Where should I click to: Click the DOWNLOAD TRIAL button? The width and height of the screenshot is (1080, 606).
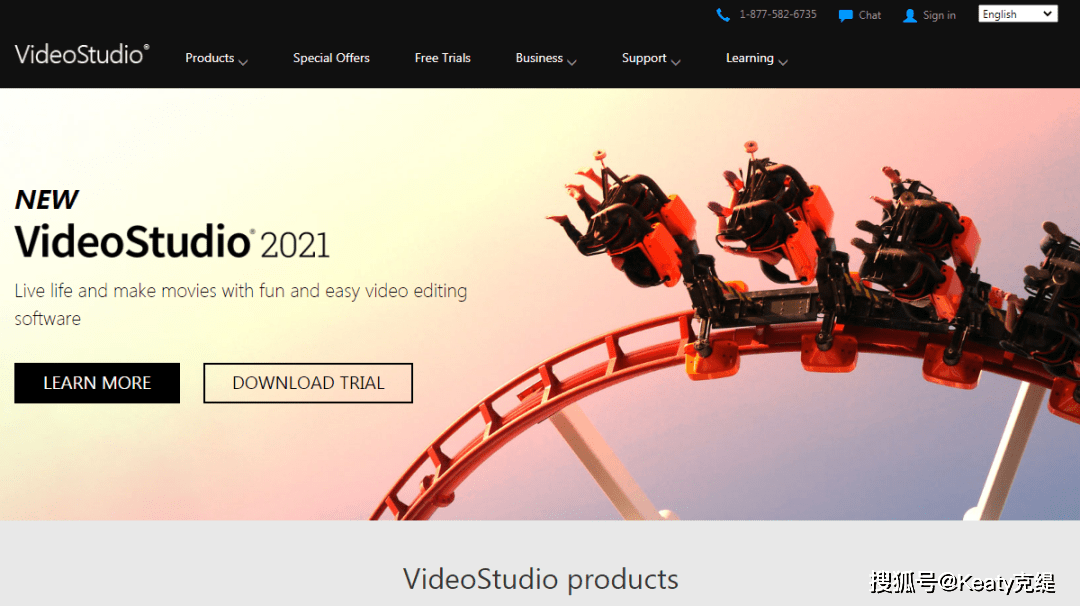[308, 383]
